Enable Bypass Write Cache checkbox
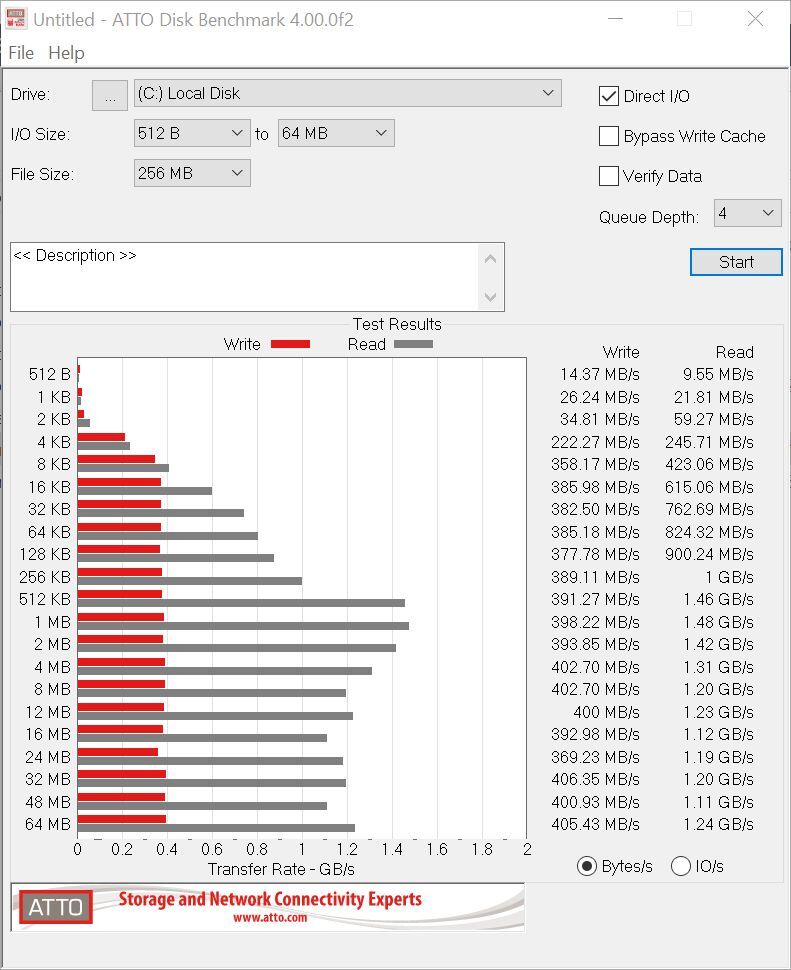 click(x=609, y=136)
